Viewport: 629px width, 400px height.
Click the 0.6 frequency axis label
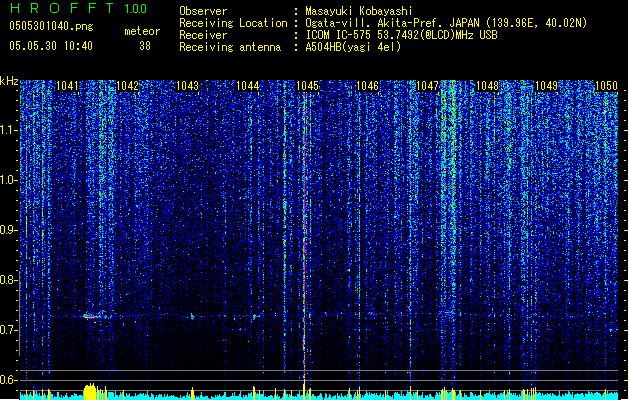point(9,380)
